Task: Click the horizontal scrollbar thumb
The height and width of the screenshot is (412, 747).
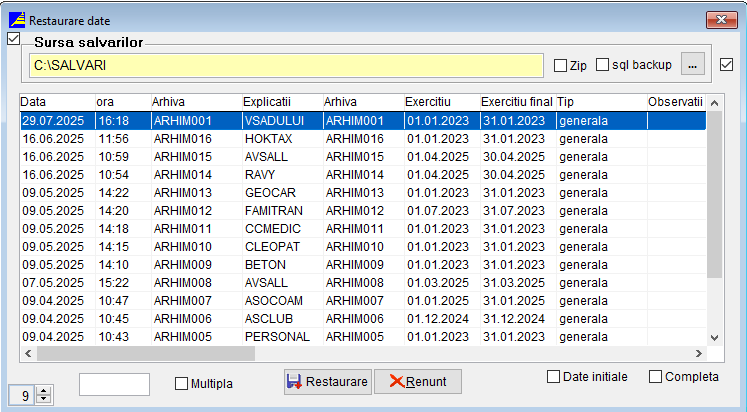Action: point(146,353)
